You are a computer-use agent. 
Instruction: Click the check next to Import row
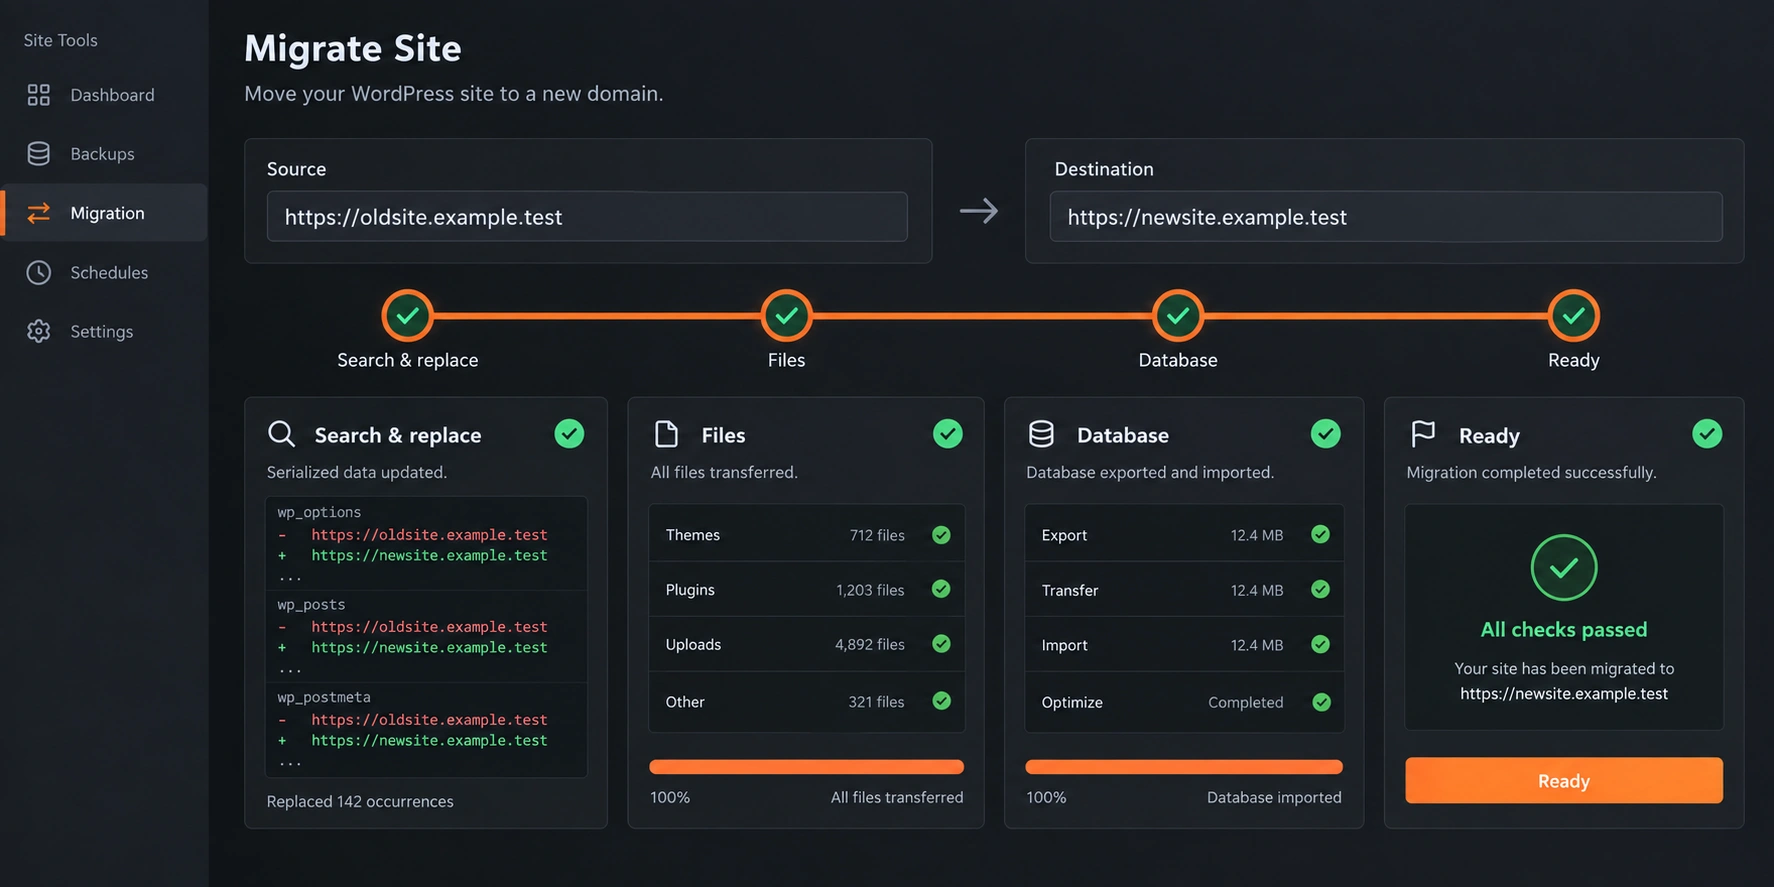[1321, 644]
